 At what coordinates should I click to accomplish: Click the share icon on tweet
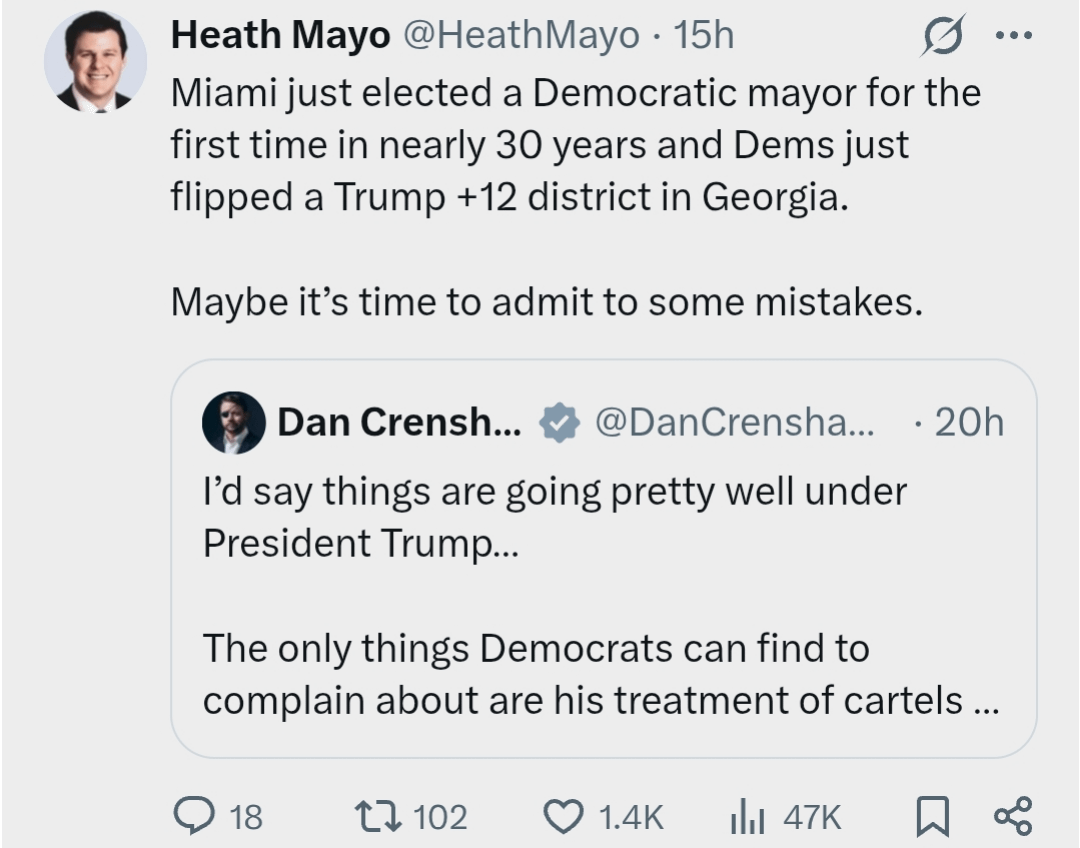(x=1011, y=816)
